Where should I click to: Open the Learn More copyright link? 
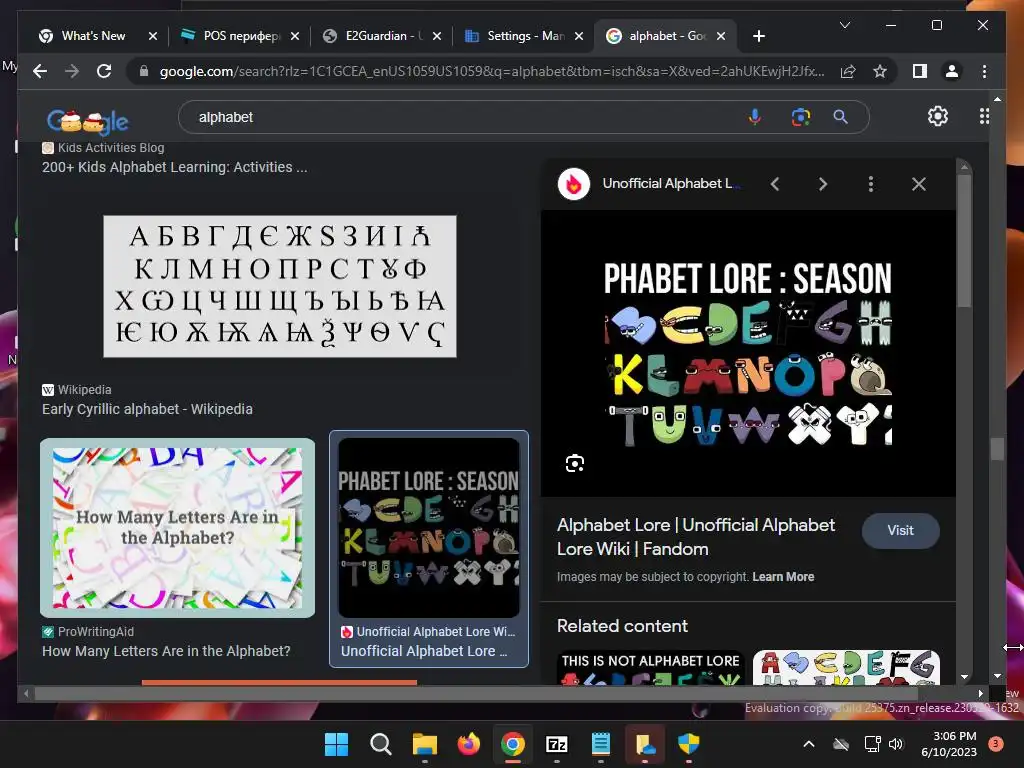[783, 577]
